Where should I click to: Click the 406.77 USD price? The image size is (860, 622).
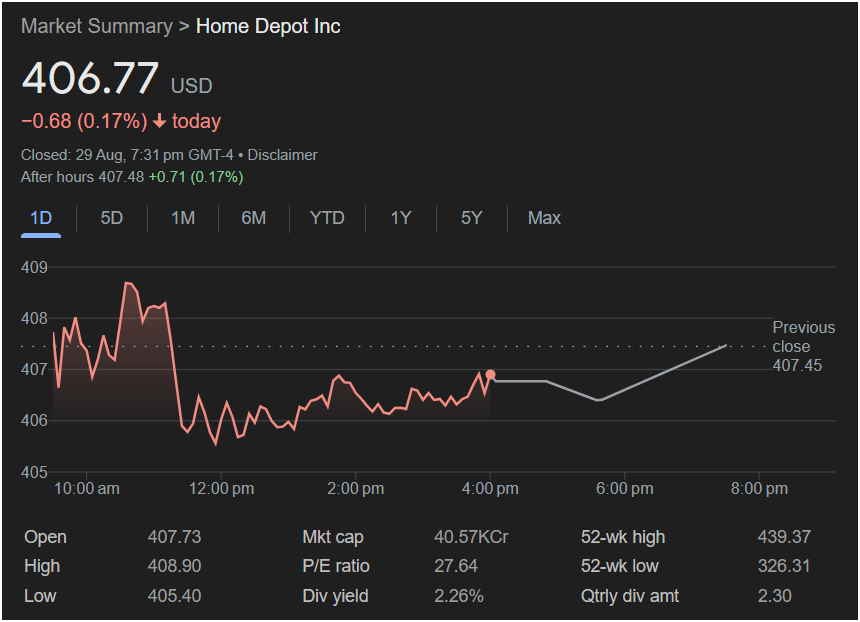(90, 79)
